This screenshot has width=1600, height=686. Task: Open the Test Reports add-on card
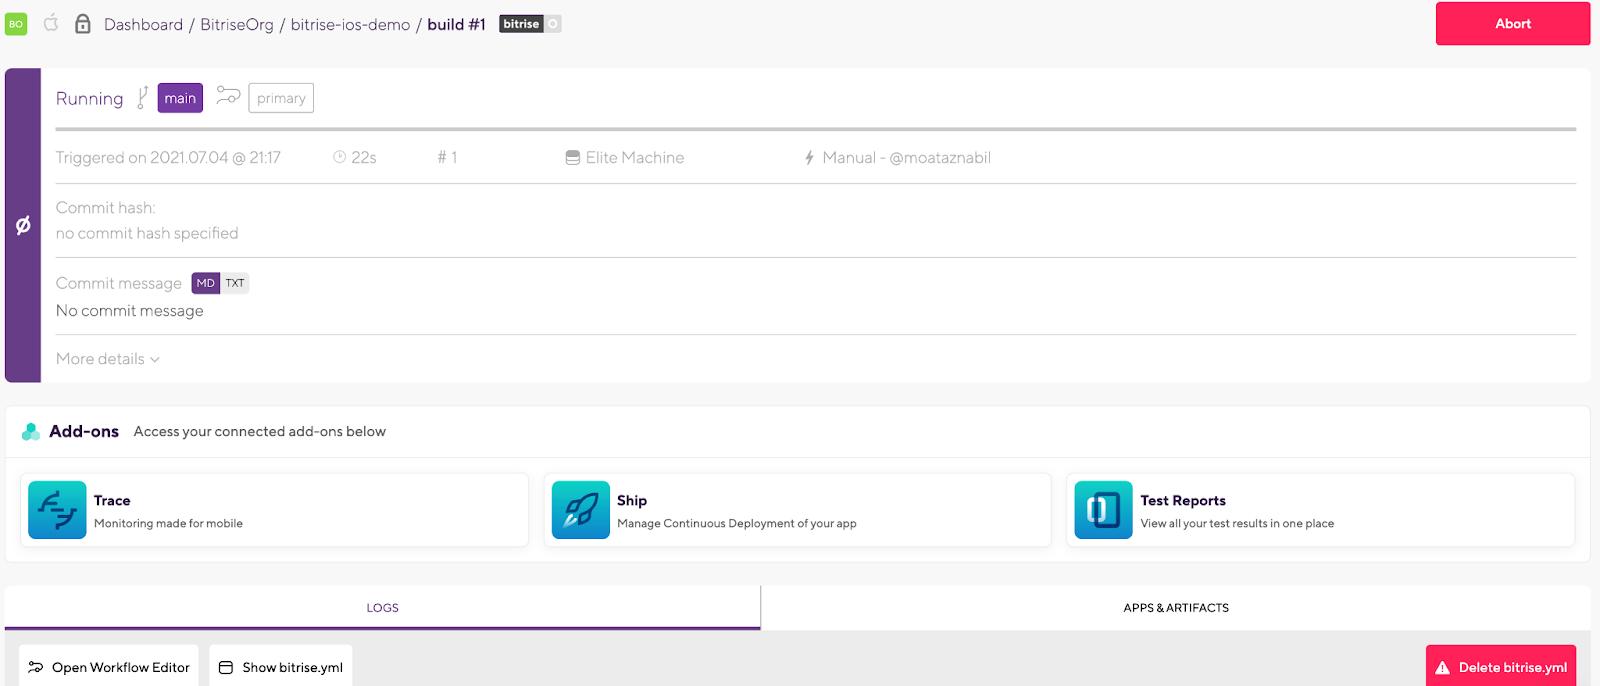[1321, 510]
